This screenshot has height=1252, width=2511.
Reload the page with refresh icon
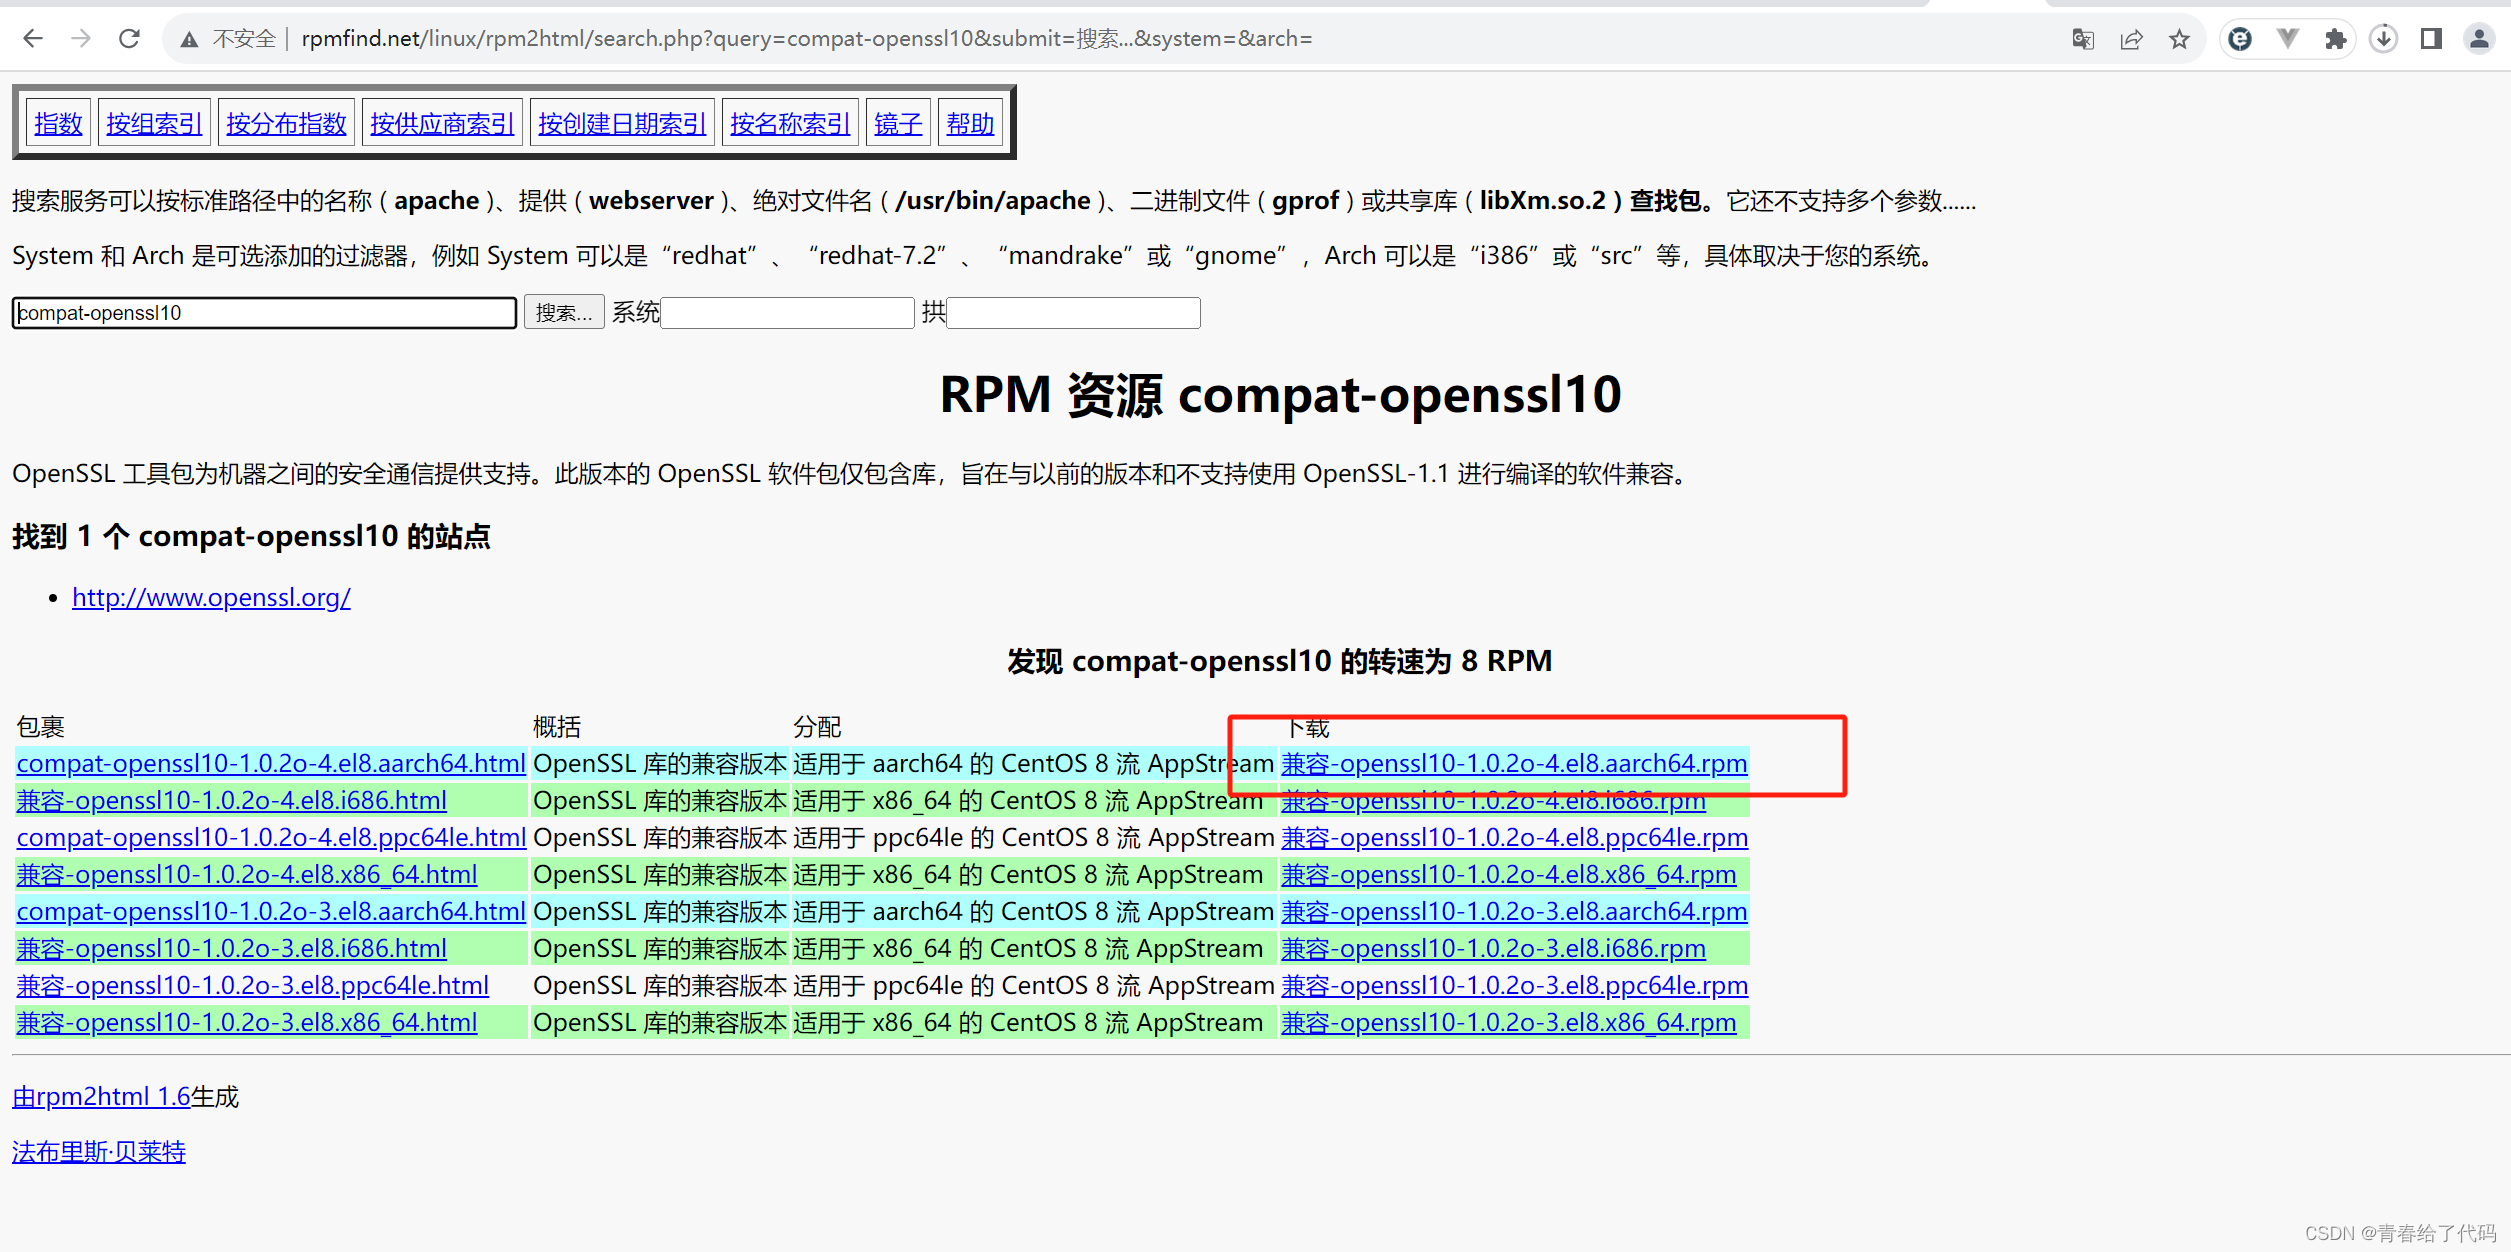pyautogui.click(x=129, y=39)
